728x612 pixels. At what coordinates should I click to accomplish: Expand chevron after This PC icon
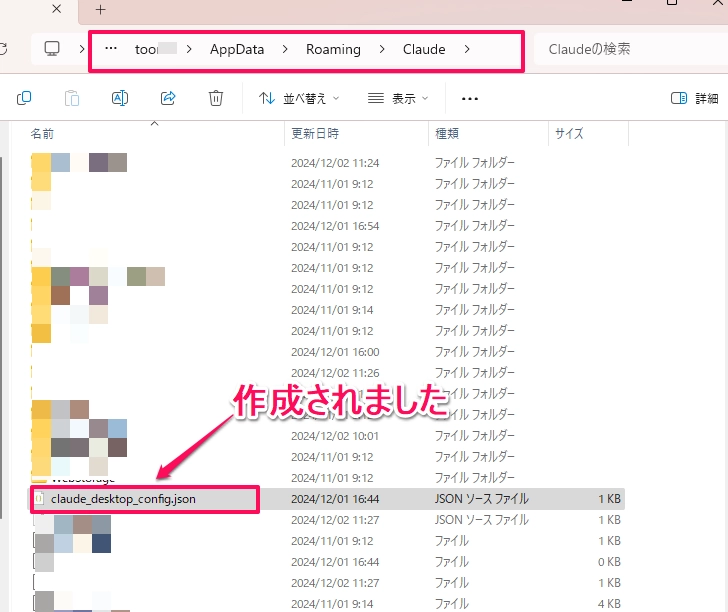(82, 49)
